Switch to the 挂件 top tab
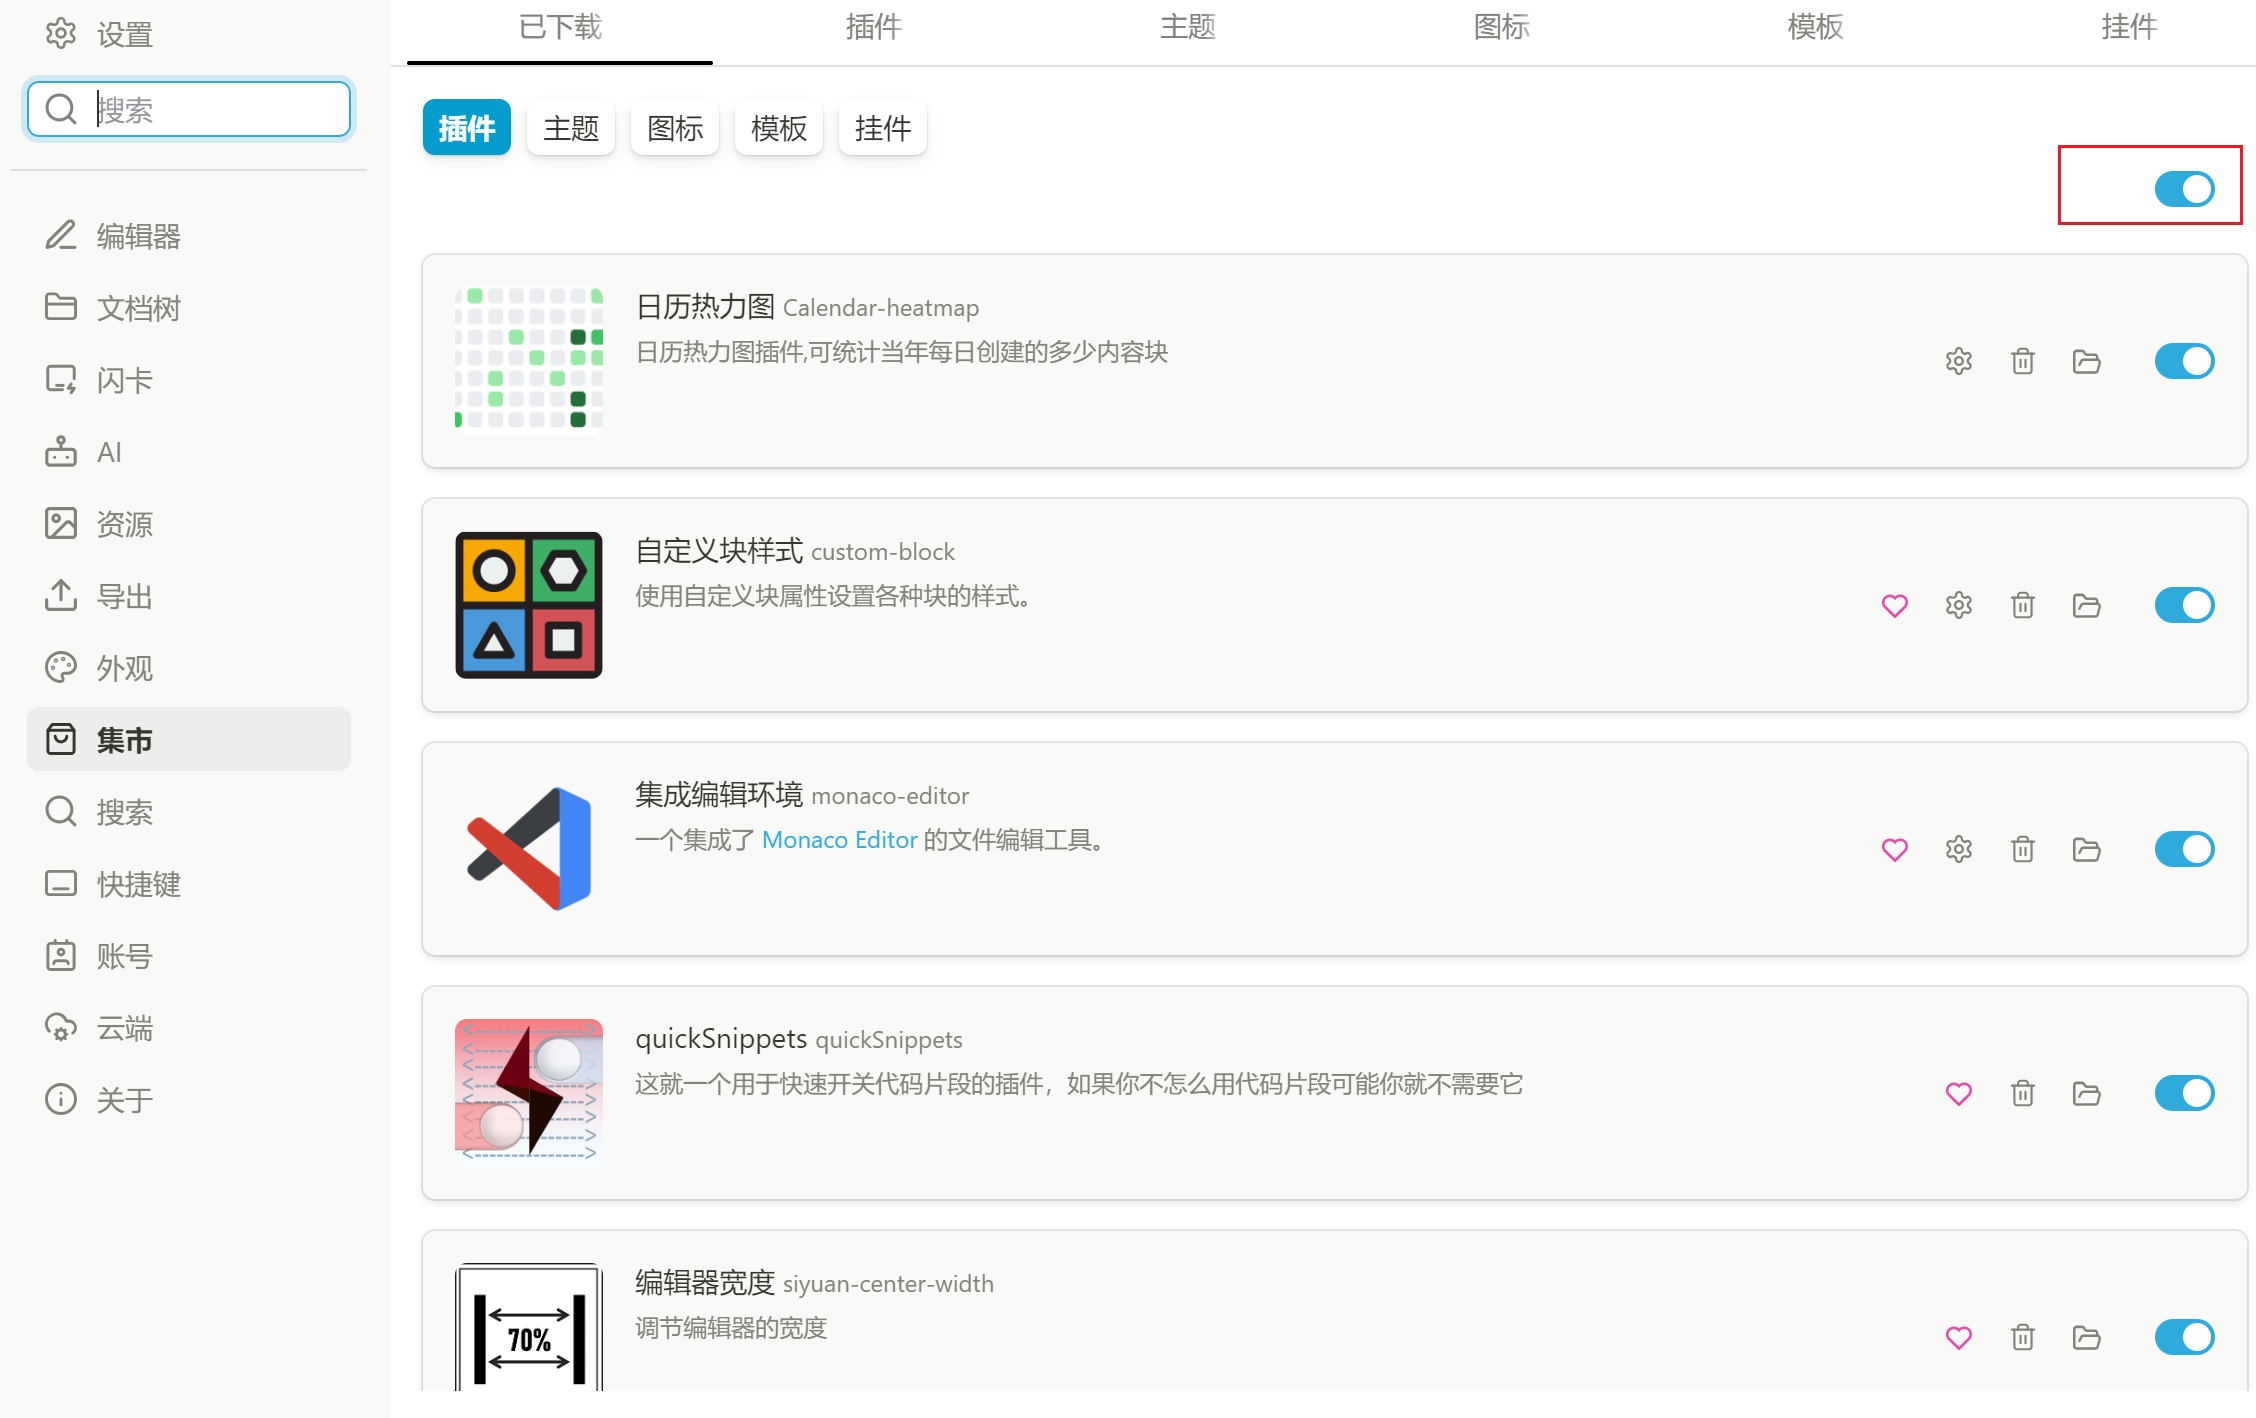 click(2128, 28)
